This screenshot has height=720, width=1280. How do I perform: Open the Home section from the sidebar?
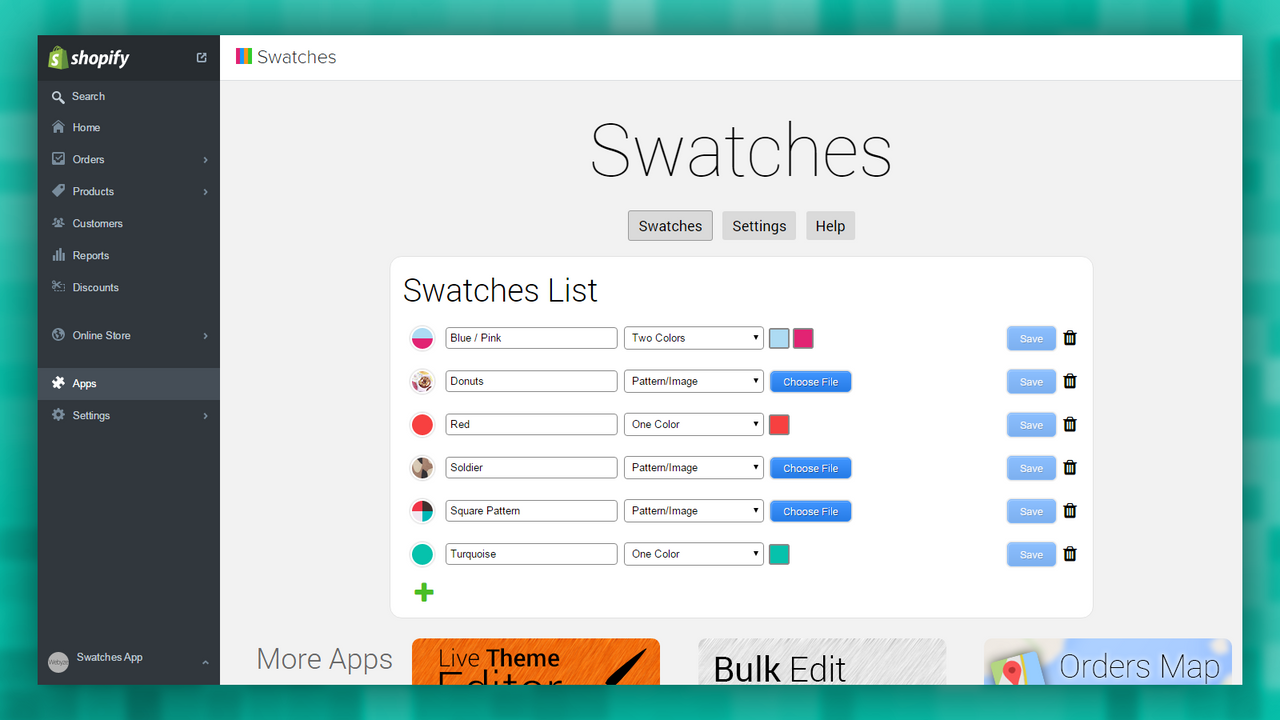(x=58, y=127)
